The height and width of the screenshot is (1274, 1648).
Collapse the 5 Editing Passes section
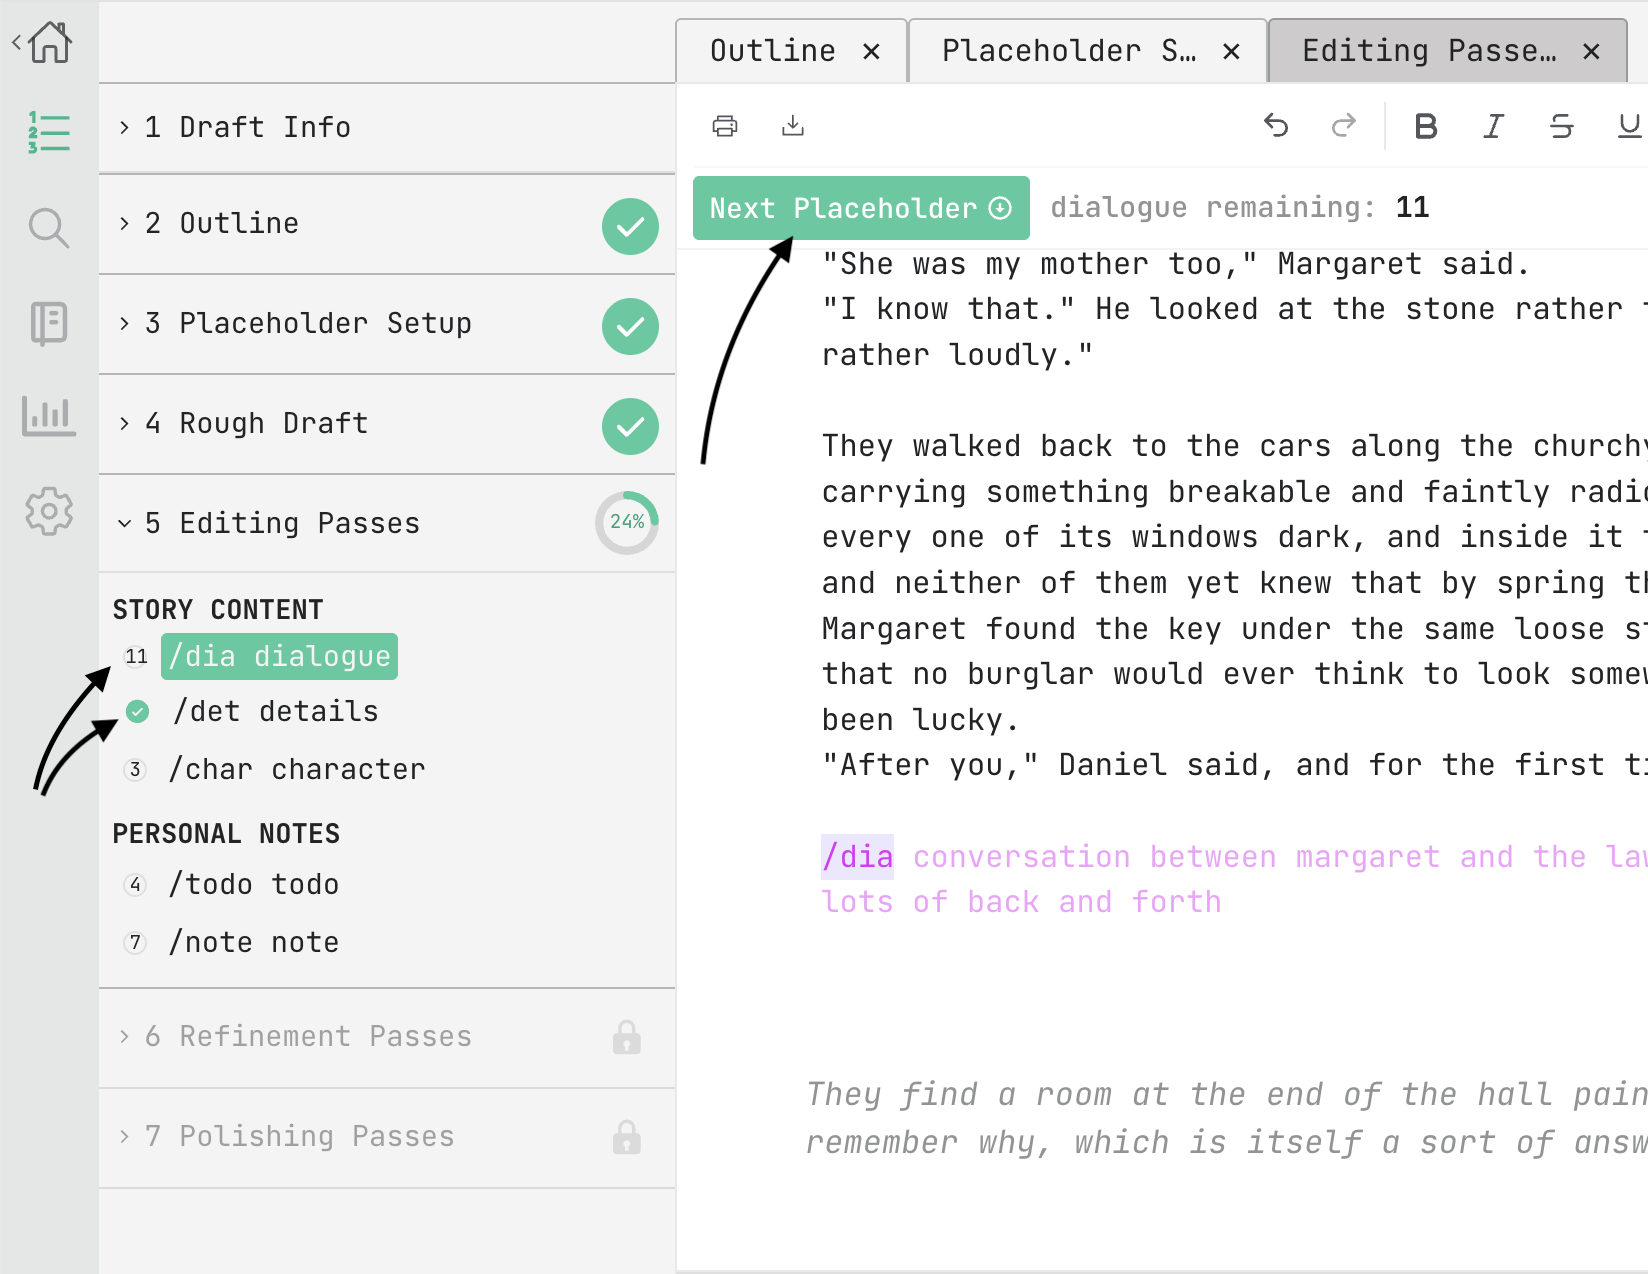point(387,524)
